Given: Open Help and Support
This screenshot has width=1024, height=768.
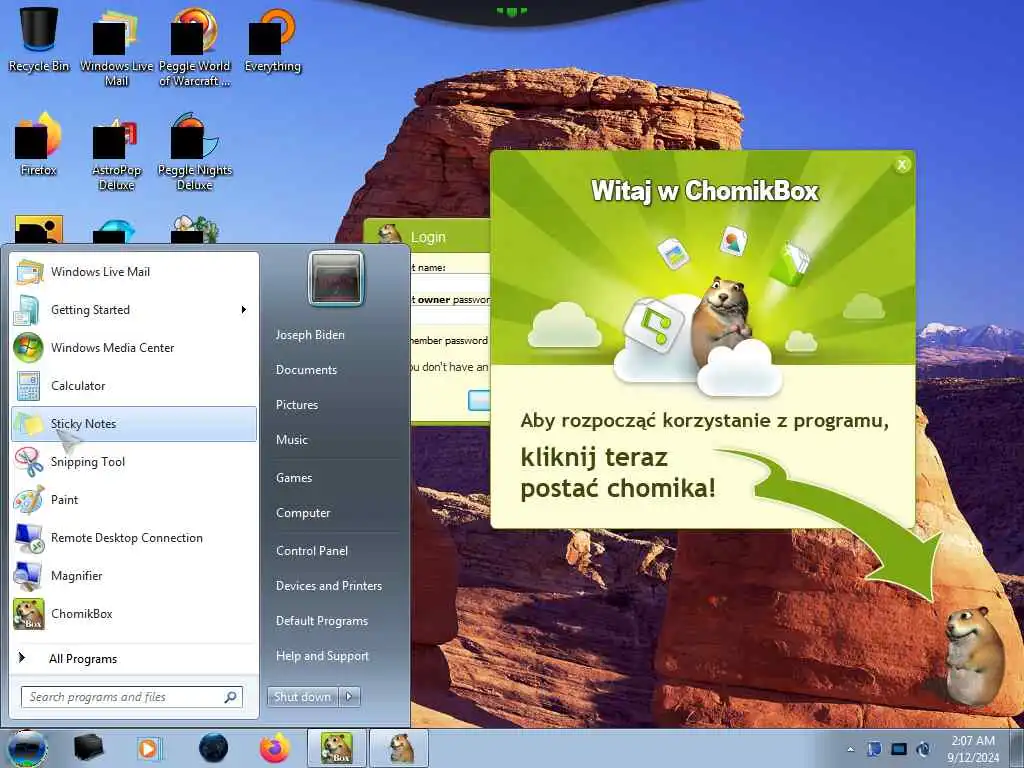Looking at the screenshot, I should pos(323,656).
